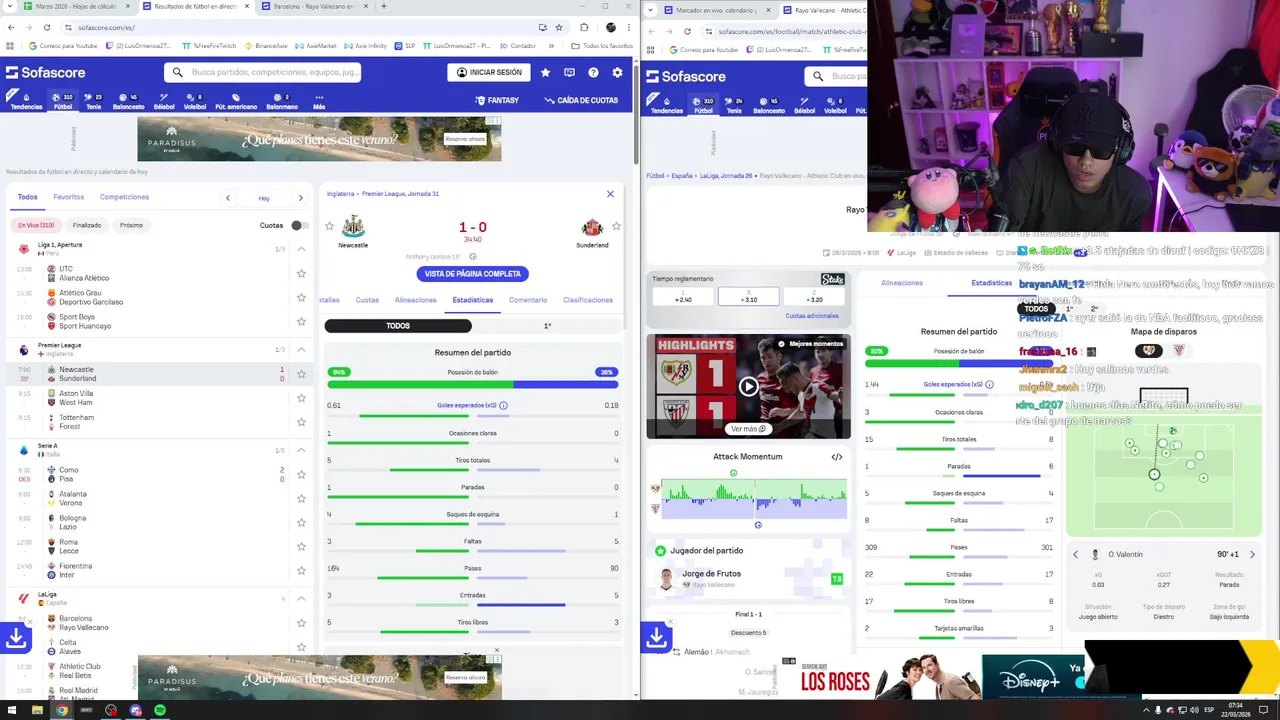This screenshot has height=720, width=1280.
Task: Open the Tendencias sport icon in left Sofascore window
Action: 26,101
